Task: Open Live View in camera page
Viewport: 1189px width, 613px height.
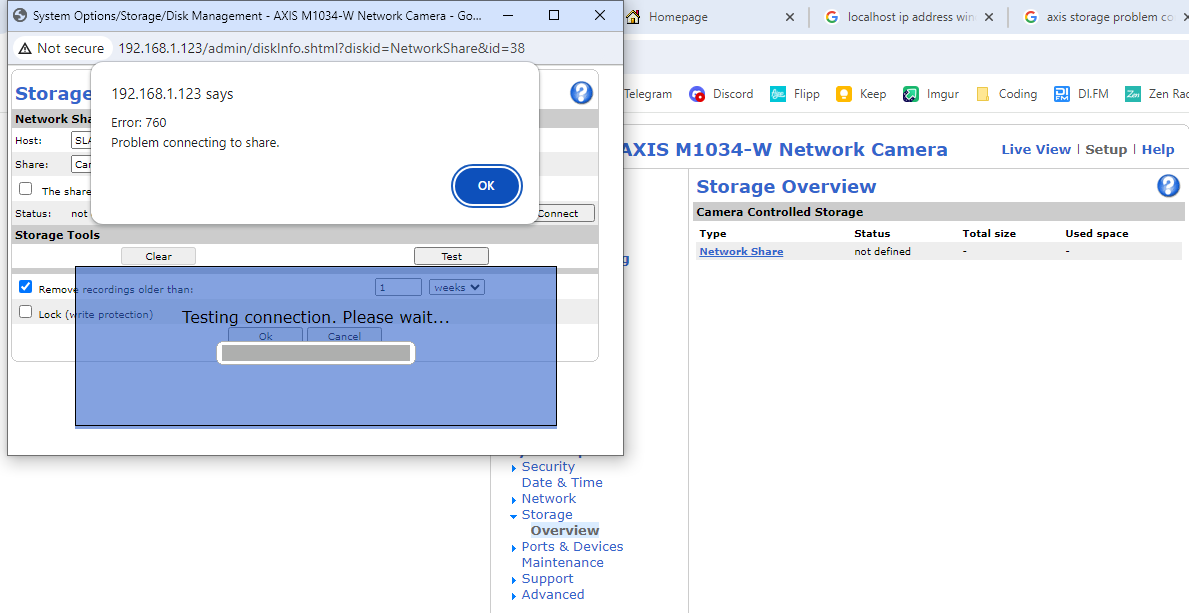Action: click(x=1036, y=149)
